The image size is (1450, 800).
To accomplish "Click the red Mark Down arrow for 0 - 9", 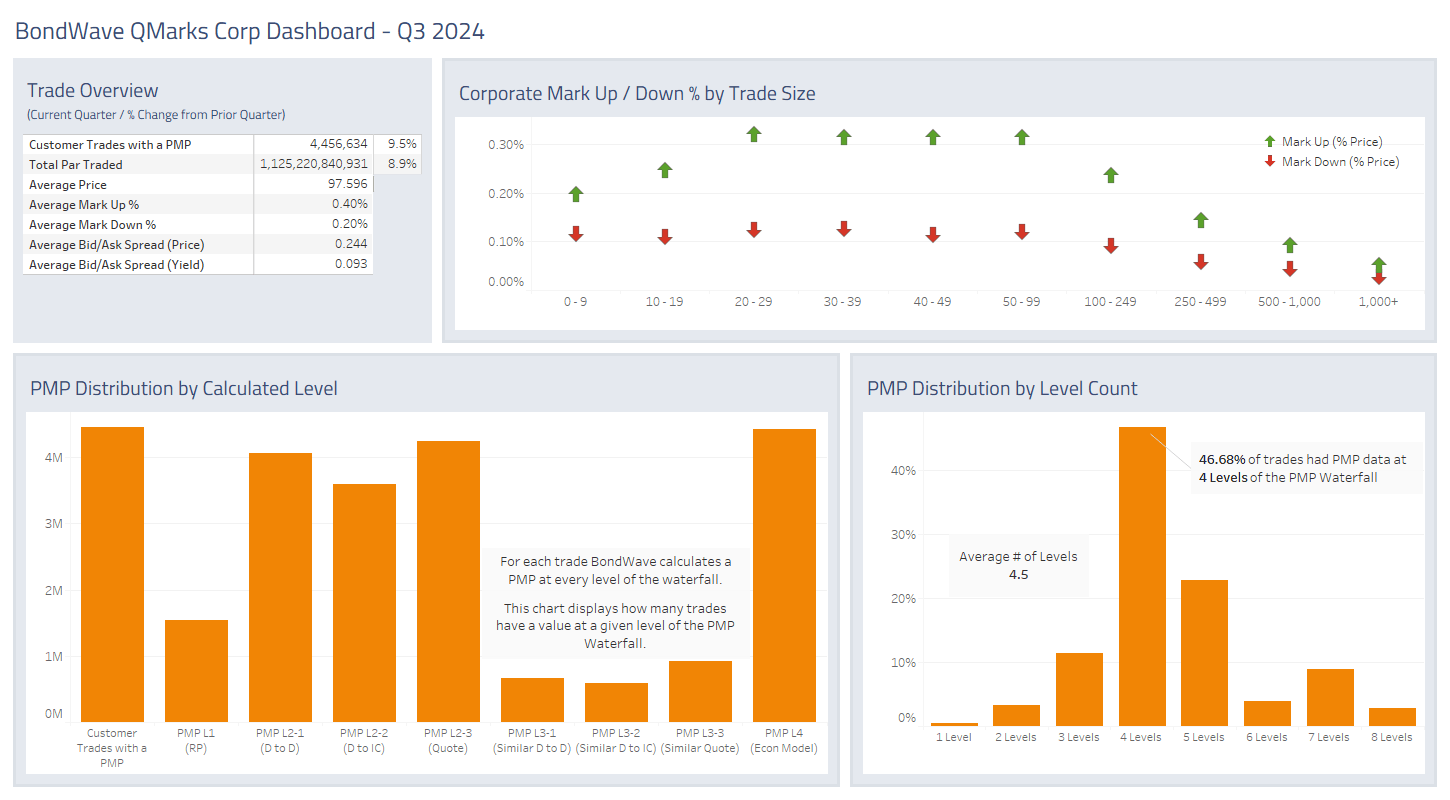I will (x=576, y=233).
